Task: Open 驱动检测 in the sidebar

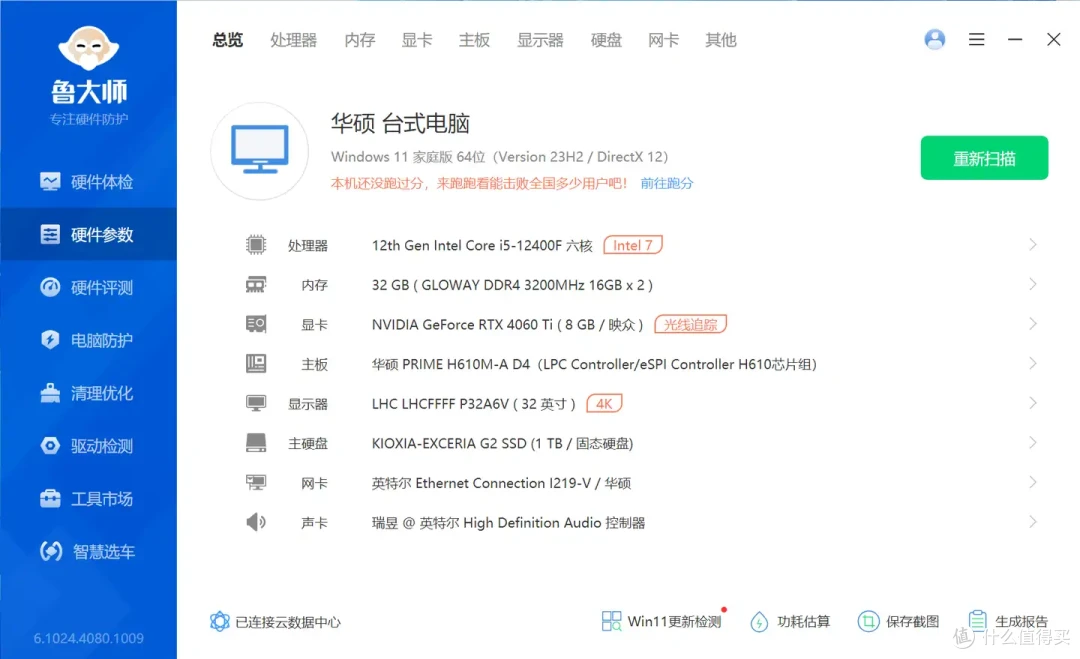Action: [88, 446]
